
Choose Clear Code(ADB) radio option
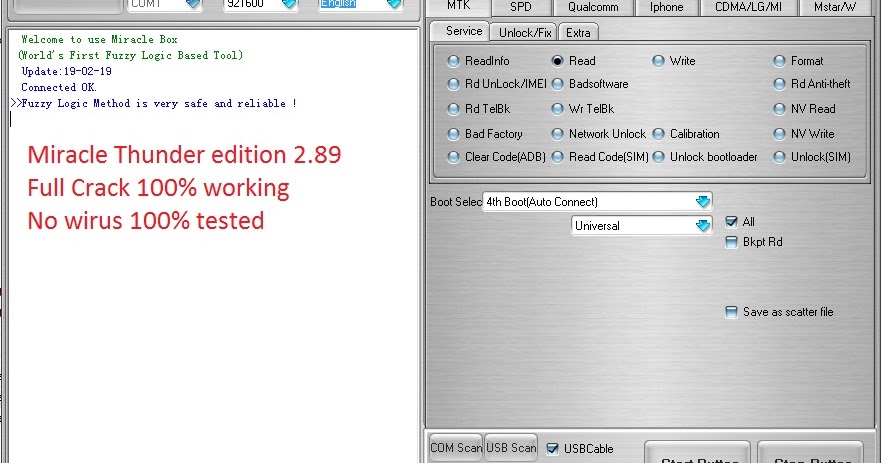pyautogui.click(x=453, y=157)
